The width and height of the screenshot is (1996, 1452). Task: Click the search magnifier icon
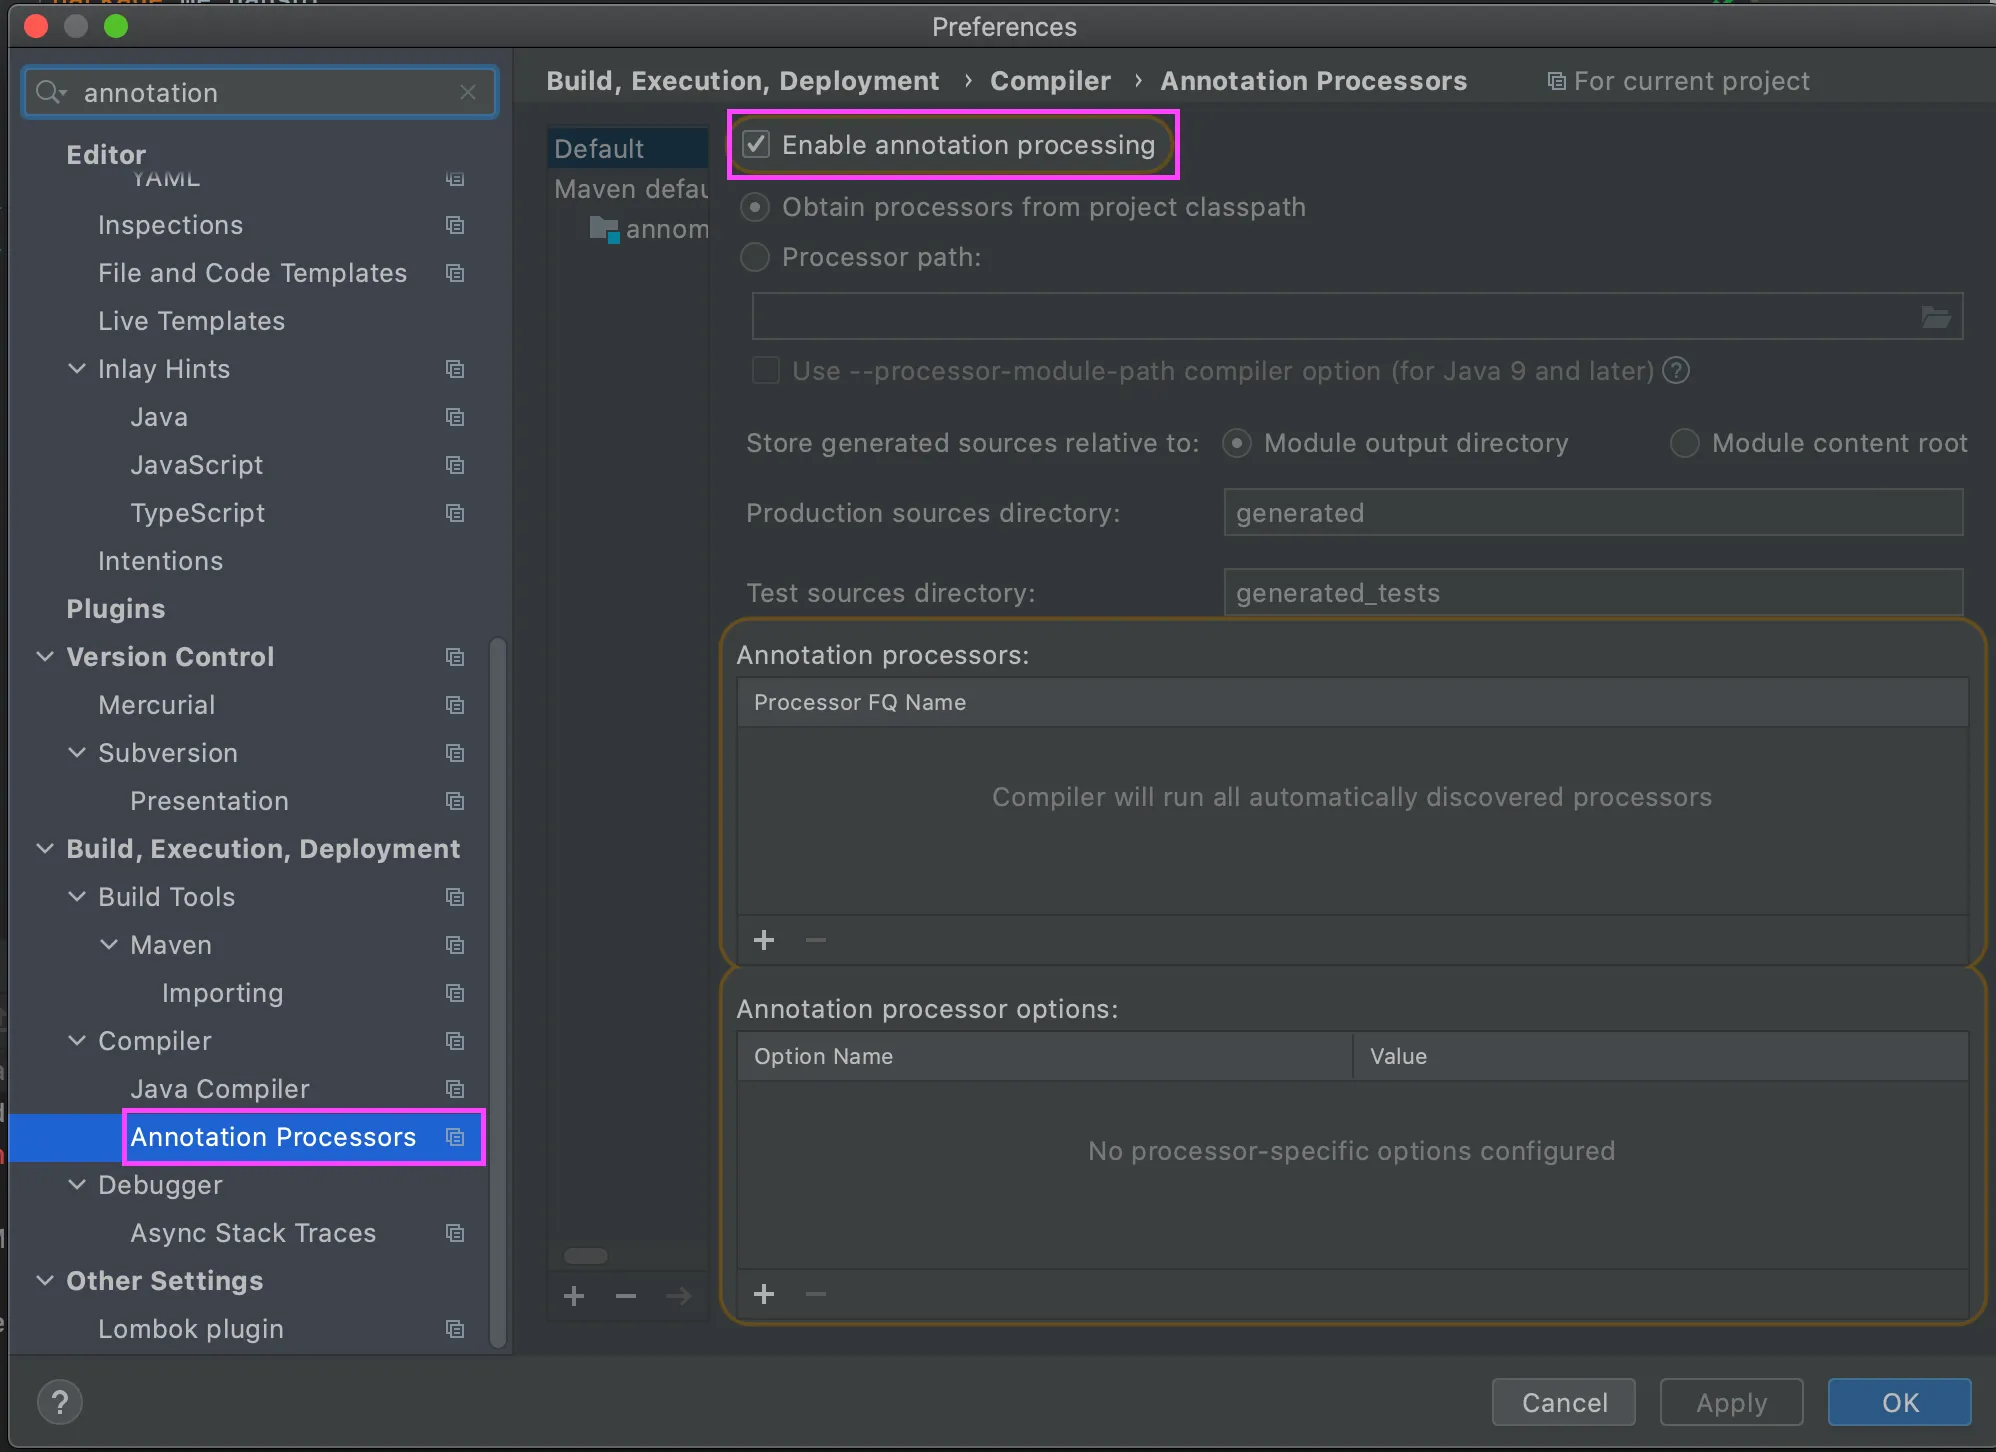pyautogui.click(x=47, y=92)
